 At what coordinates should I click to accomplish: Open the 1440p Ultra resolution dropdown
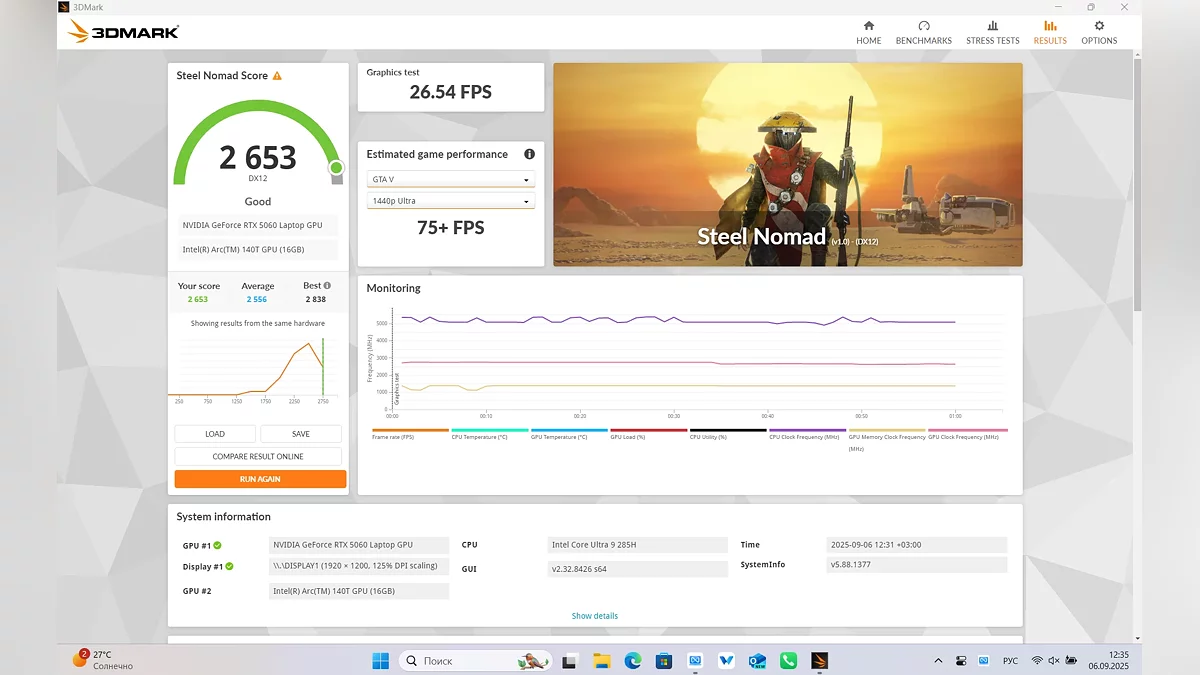click(x=450, y=201)
